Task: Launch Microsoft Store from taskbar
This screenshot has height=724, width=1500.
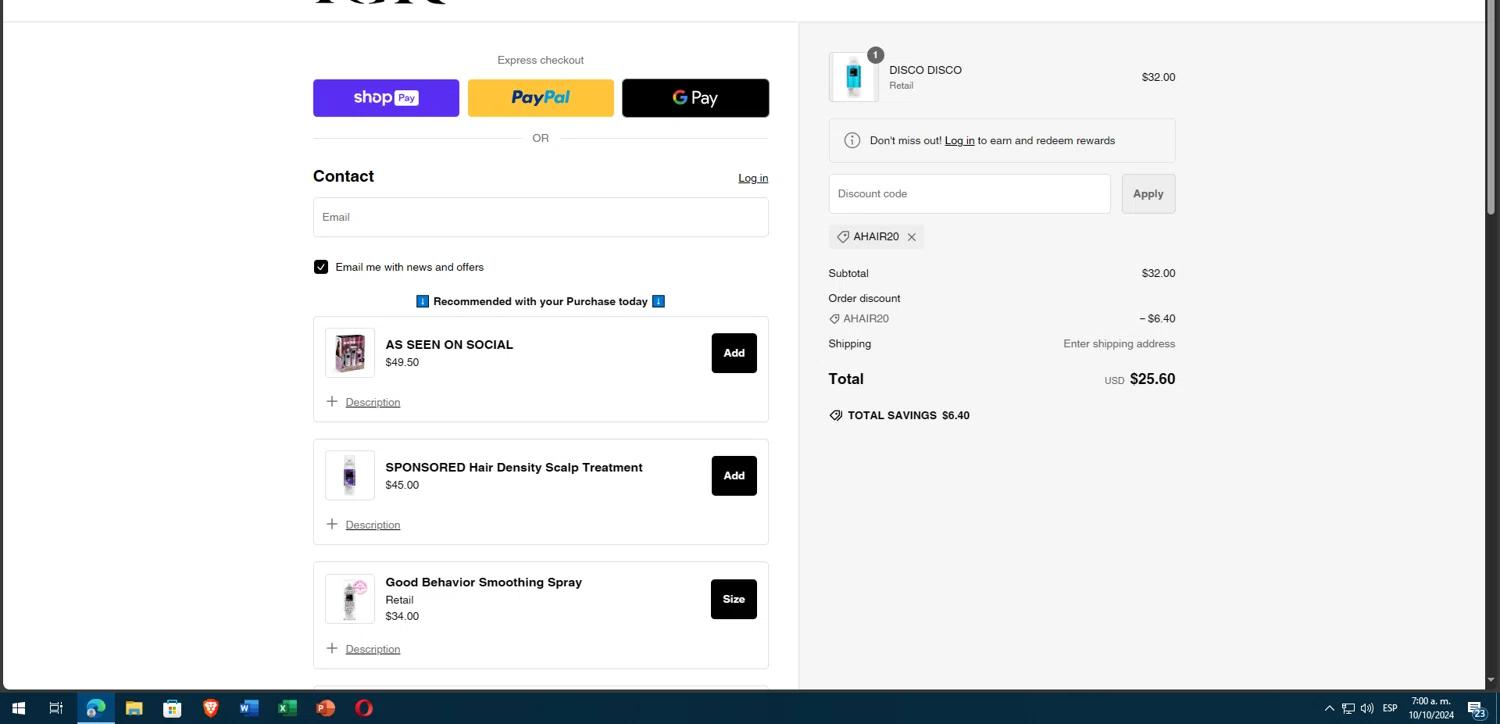Action: pyautogui.click(x=172, y=708)
